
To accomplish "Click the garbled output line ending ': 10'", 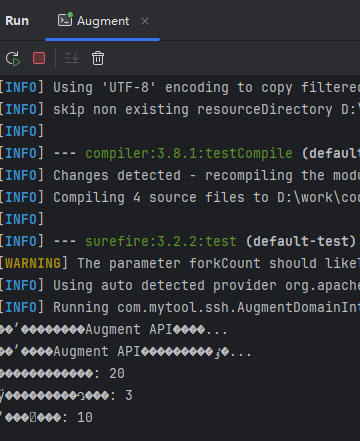I will [x=46, y=417].
